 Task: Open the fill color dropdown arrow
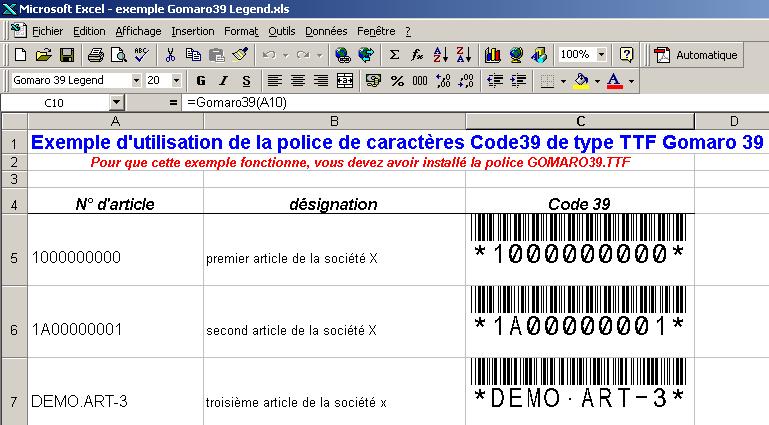pyautogui.click(x=598, y=81)
